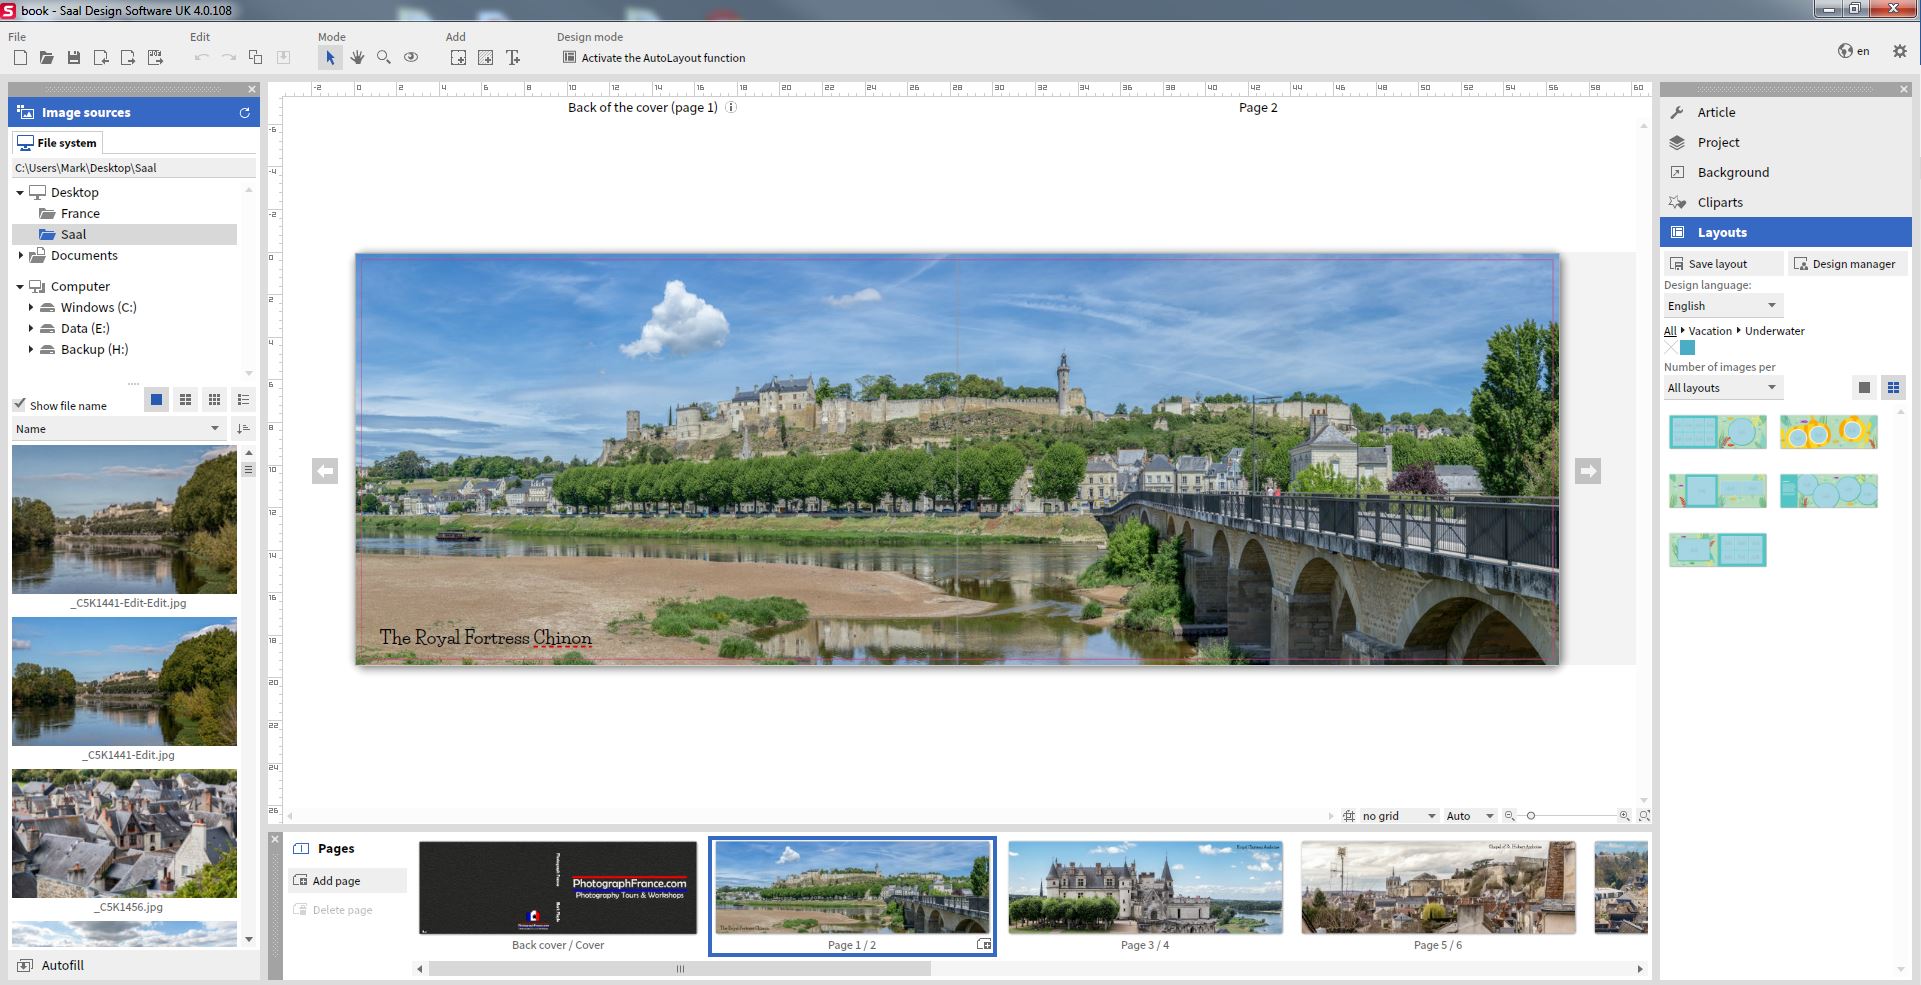Expand the Documents folder node

pos(20,256)
